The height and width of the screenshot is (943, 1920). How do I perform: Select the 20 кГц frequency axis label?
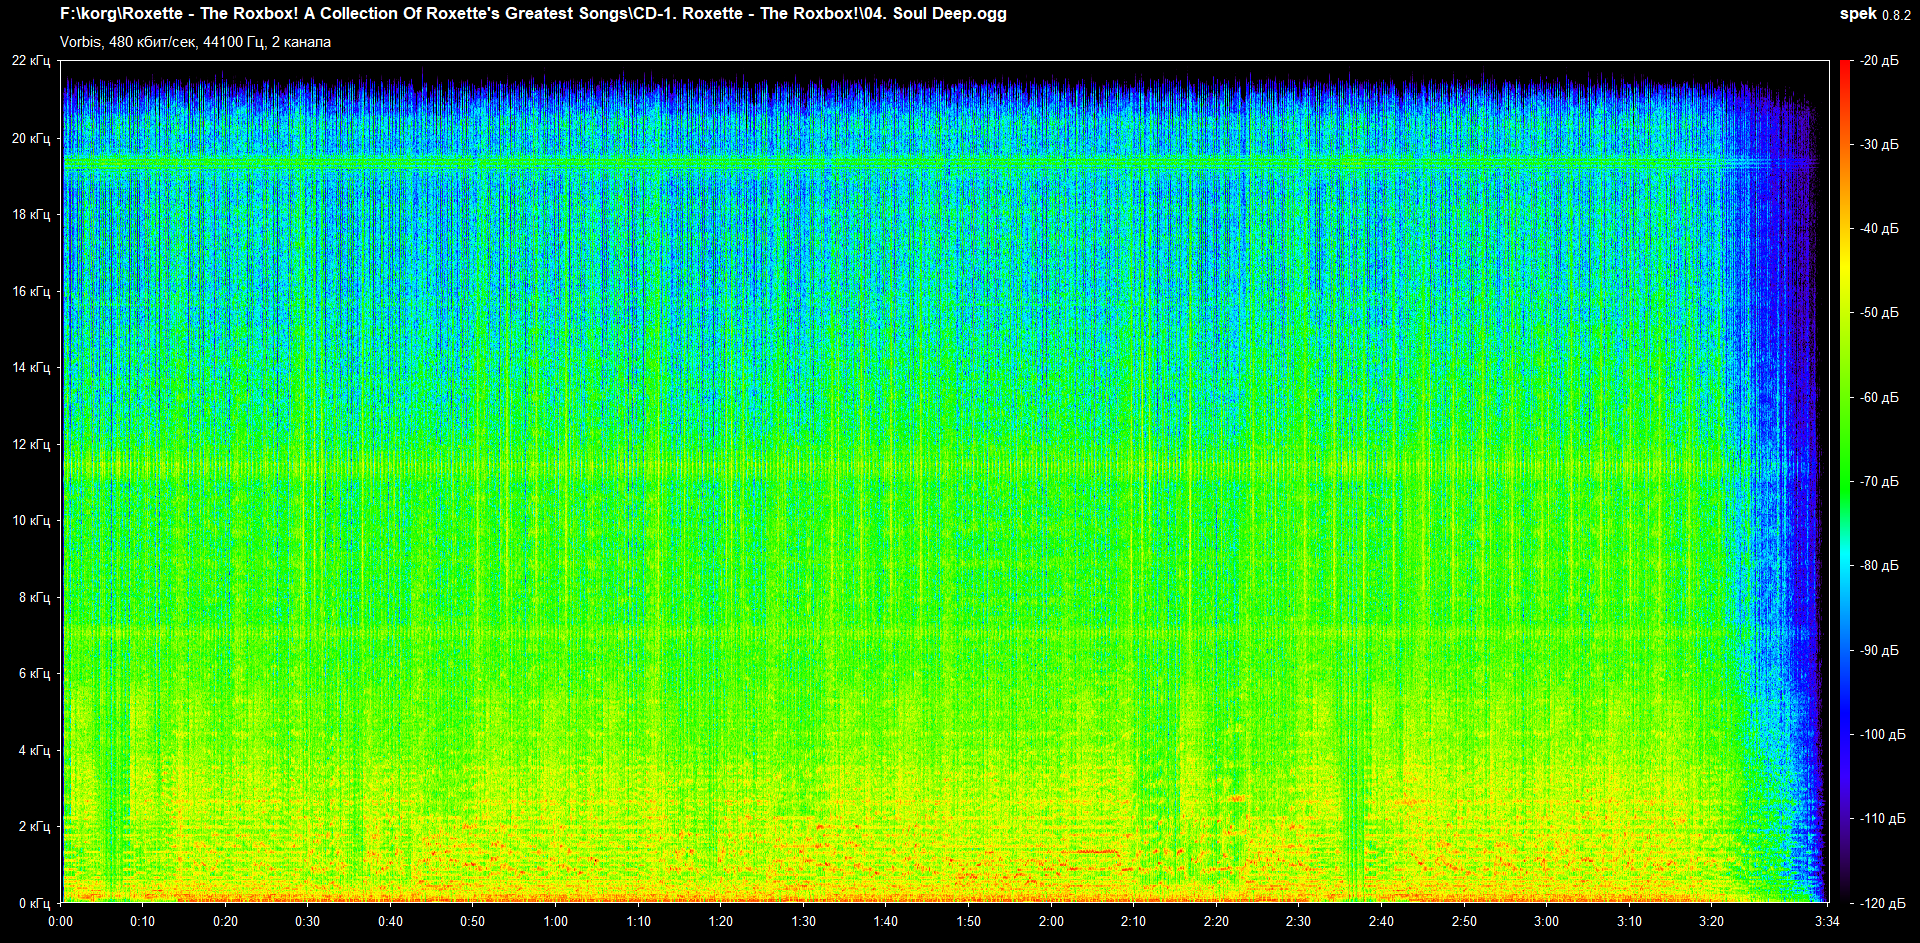(x=31, y=138)
